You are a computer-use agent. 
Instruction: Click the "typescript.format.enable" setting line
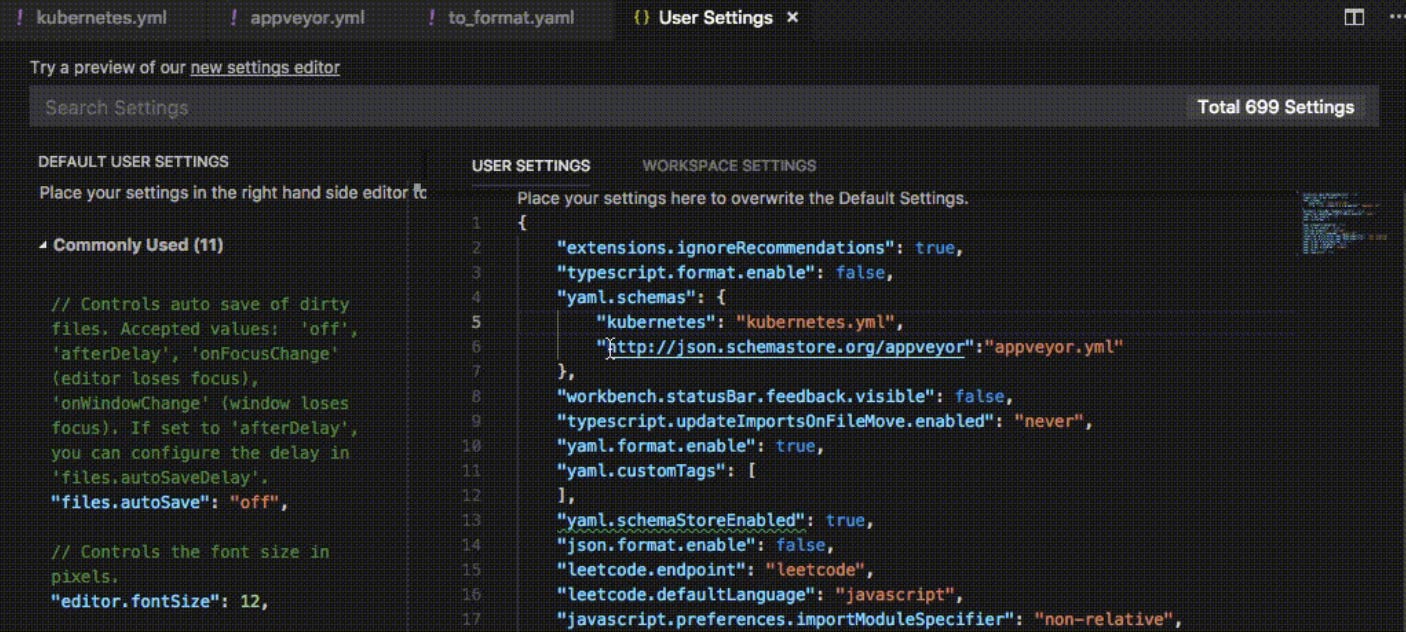(725, 272)
